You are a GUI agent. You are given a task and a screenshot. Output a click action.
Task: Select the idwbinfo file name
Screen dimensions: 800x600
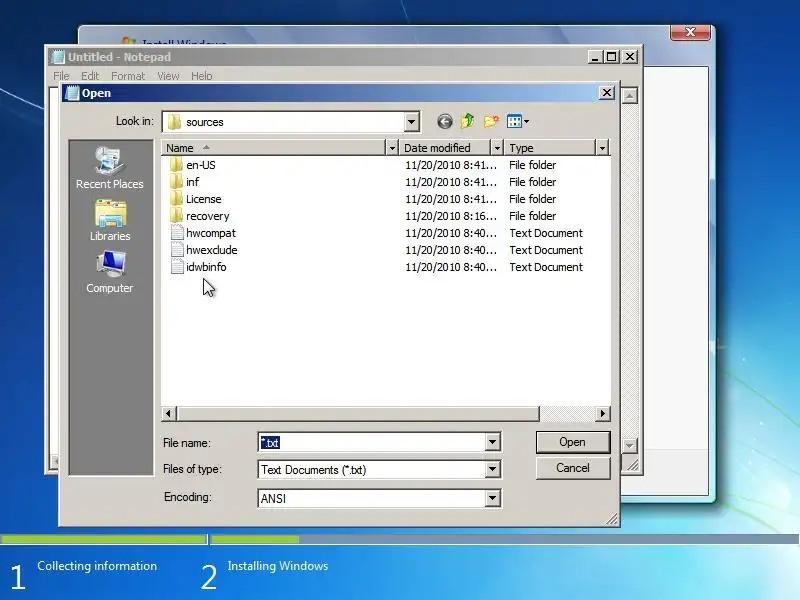coord(206,267)
